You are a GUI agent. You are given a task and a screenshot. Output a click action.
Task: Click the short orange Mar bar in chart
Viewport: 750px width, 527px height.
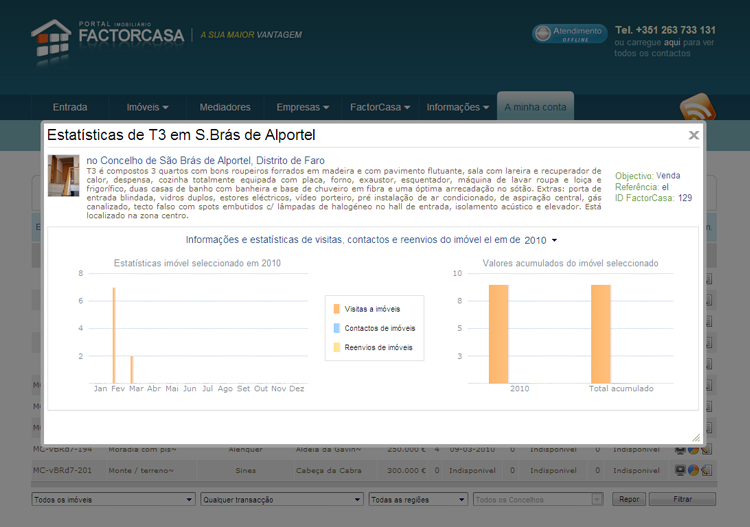click(132, 370)
